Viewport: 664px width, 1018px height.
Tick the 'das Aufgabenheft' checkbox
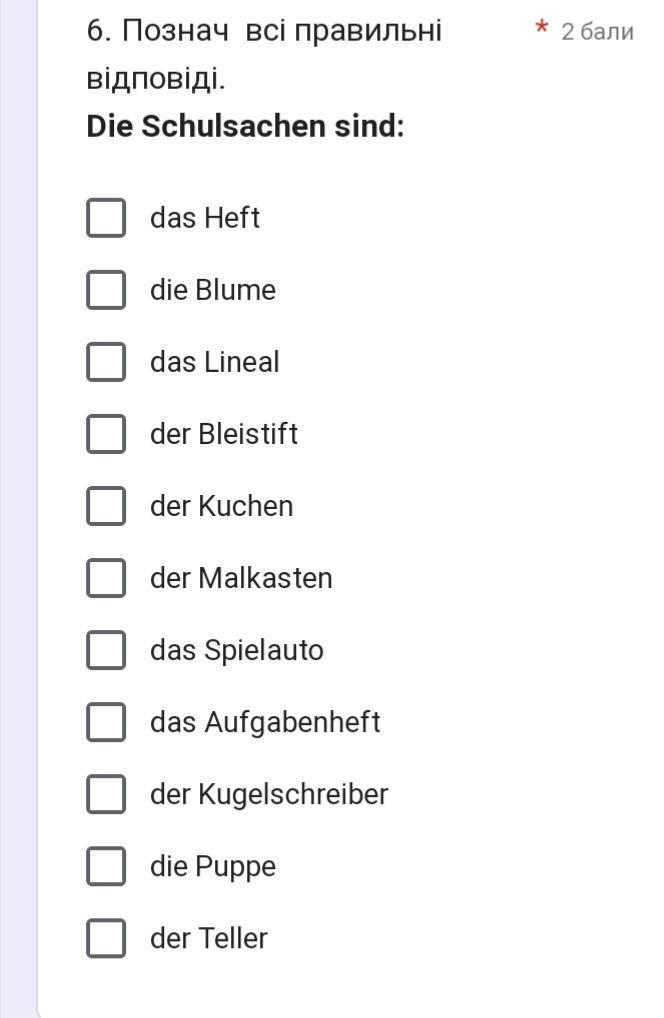coord(106,722)
